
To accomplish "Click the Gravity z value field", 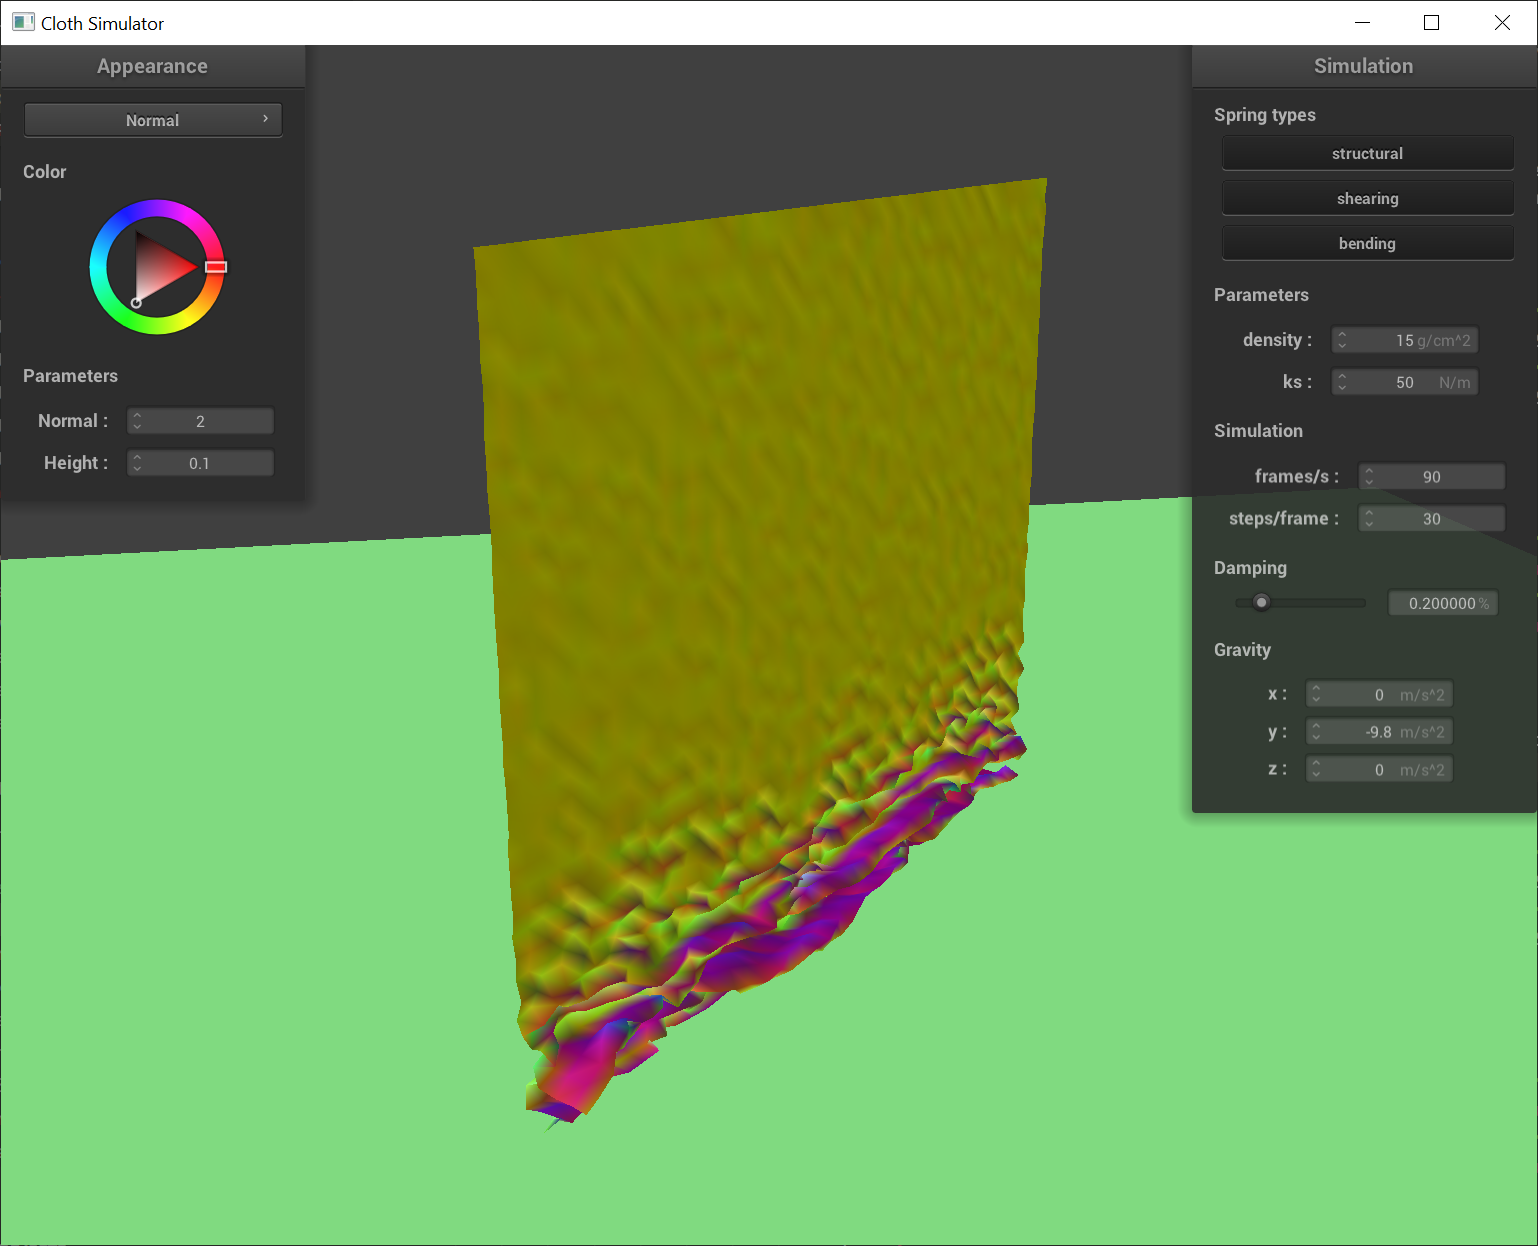I will click(x=1379, y=769).
